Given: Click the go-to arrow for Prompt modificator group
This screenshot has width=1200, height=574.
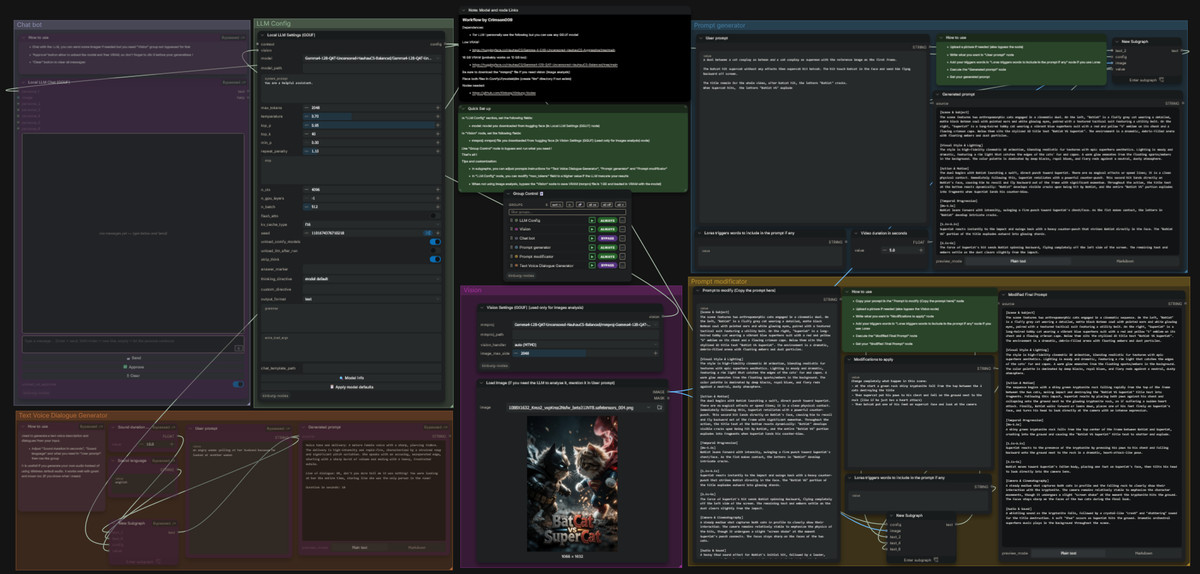Looking at the screenshot, I should pos(592,256).
